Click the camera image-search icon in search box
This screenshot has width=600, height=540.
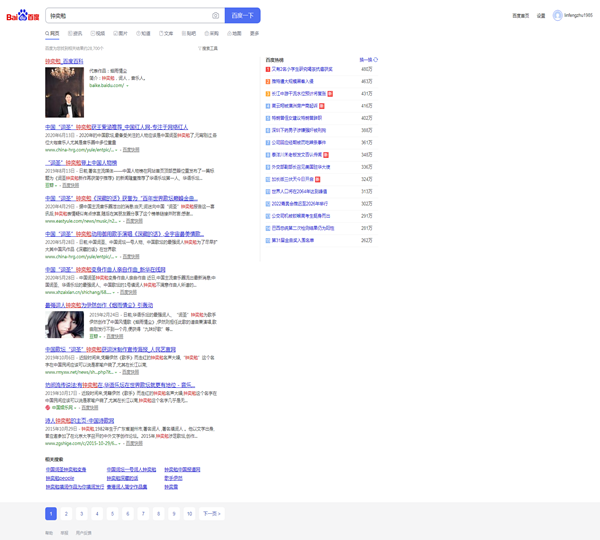tap(215, 16)
